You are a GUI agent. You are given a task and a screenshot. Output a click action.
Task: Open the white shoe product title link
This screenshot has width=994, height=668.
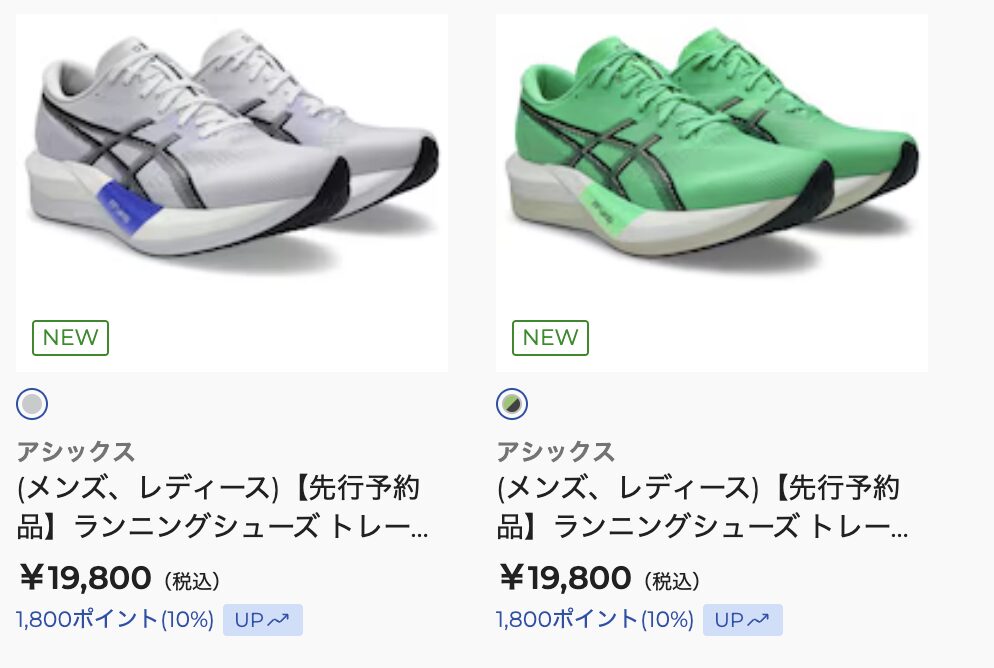pyautogui.click(x=222, y=507)
